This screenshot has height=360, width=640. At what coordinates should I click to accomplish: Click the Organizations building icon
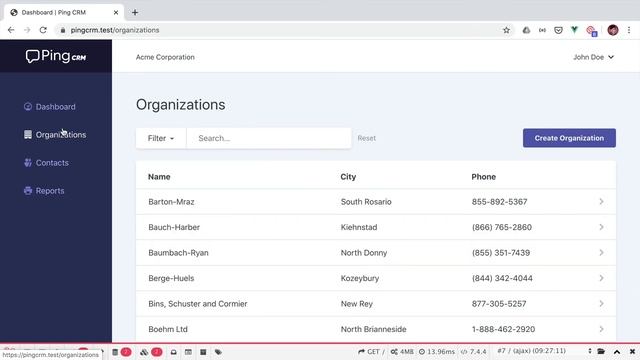[28, 135]
